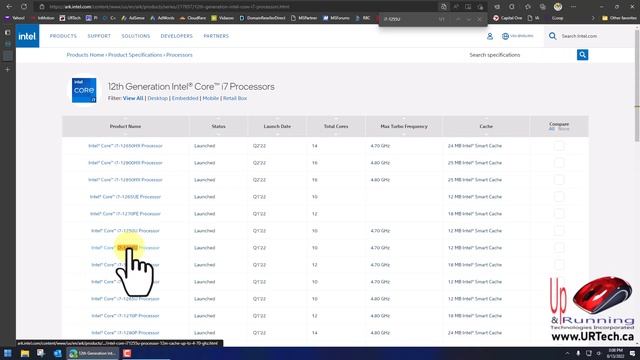
Task: Open the PRODUCTS menu
Action: tap(63, 36)
